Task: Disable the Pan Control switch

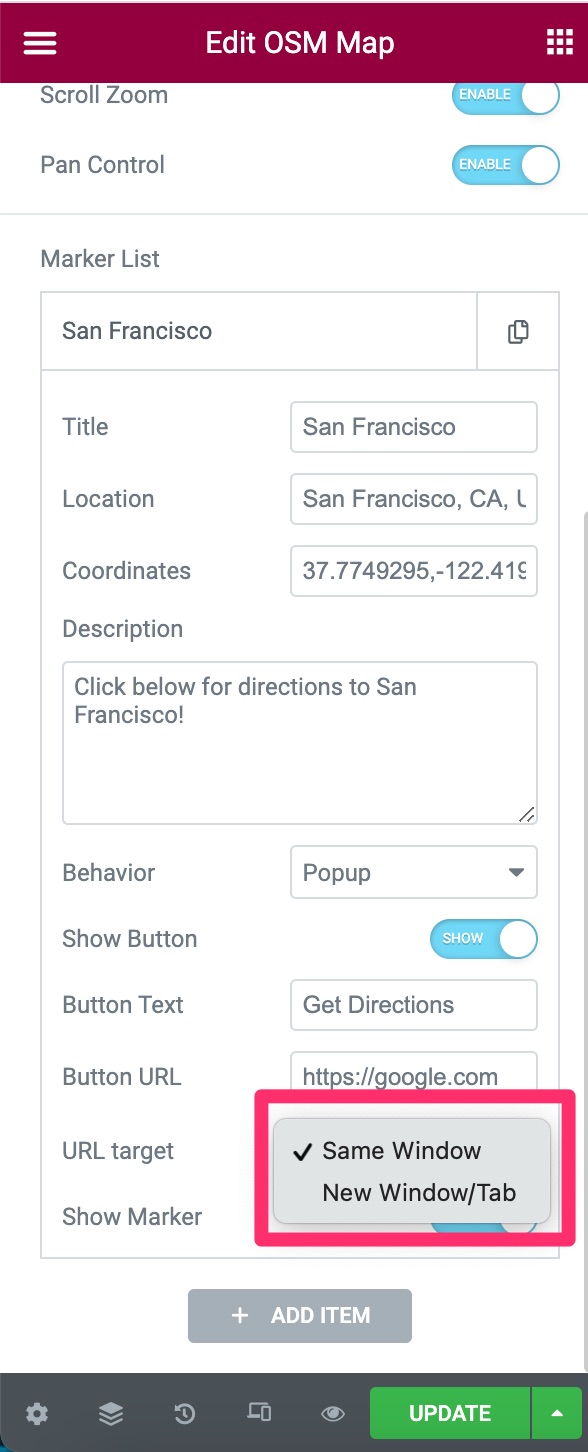Action: (506, 165)
